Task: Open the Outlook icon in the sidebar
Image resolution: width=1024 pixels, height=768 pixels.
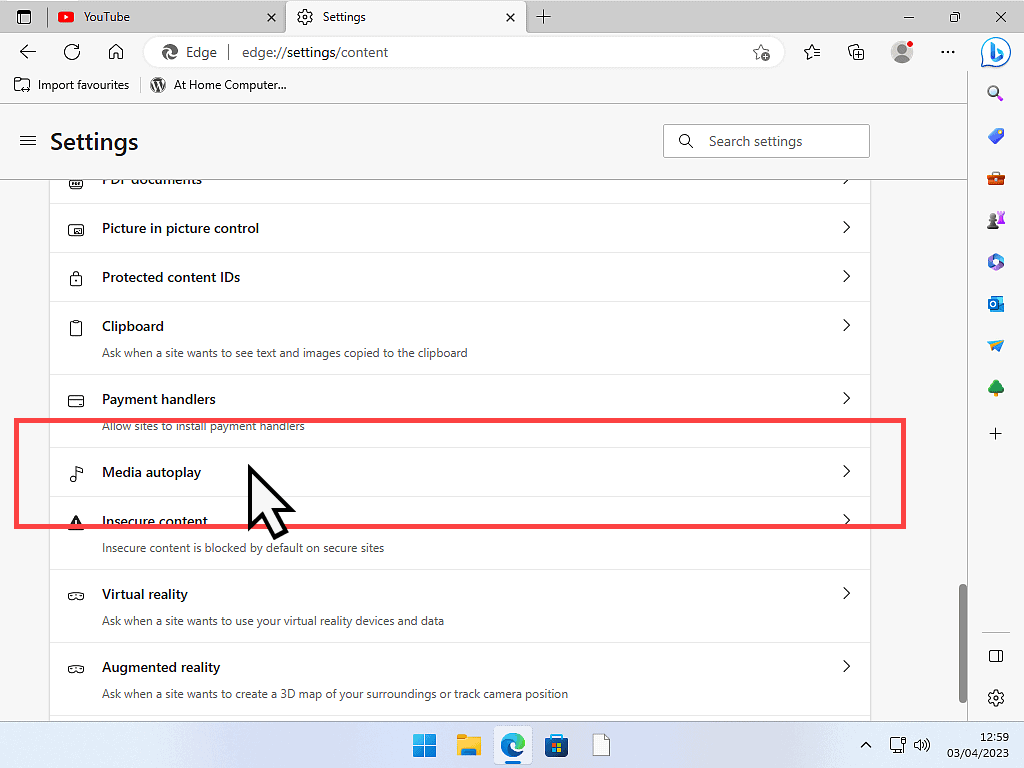Action: 995,304
